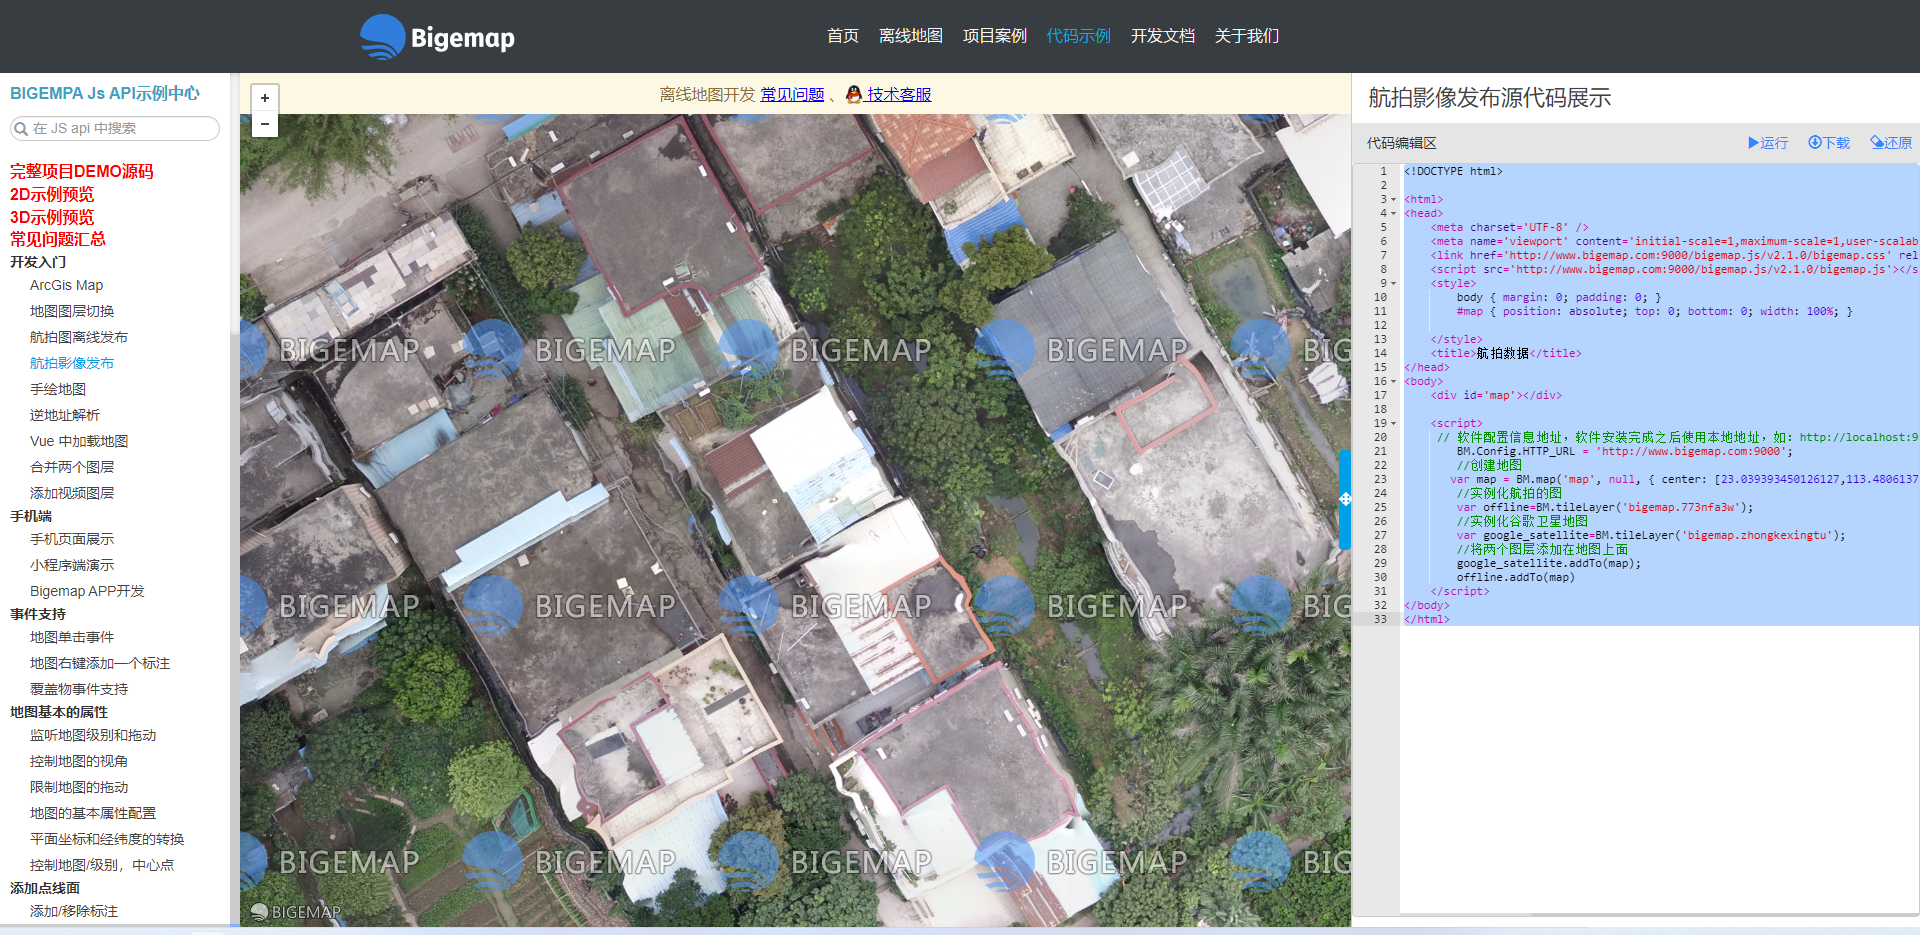Zoom out the map with minus button
This screenshot has height=935, width=1920.
(264, 124)
